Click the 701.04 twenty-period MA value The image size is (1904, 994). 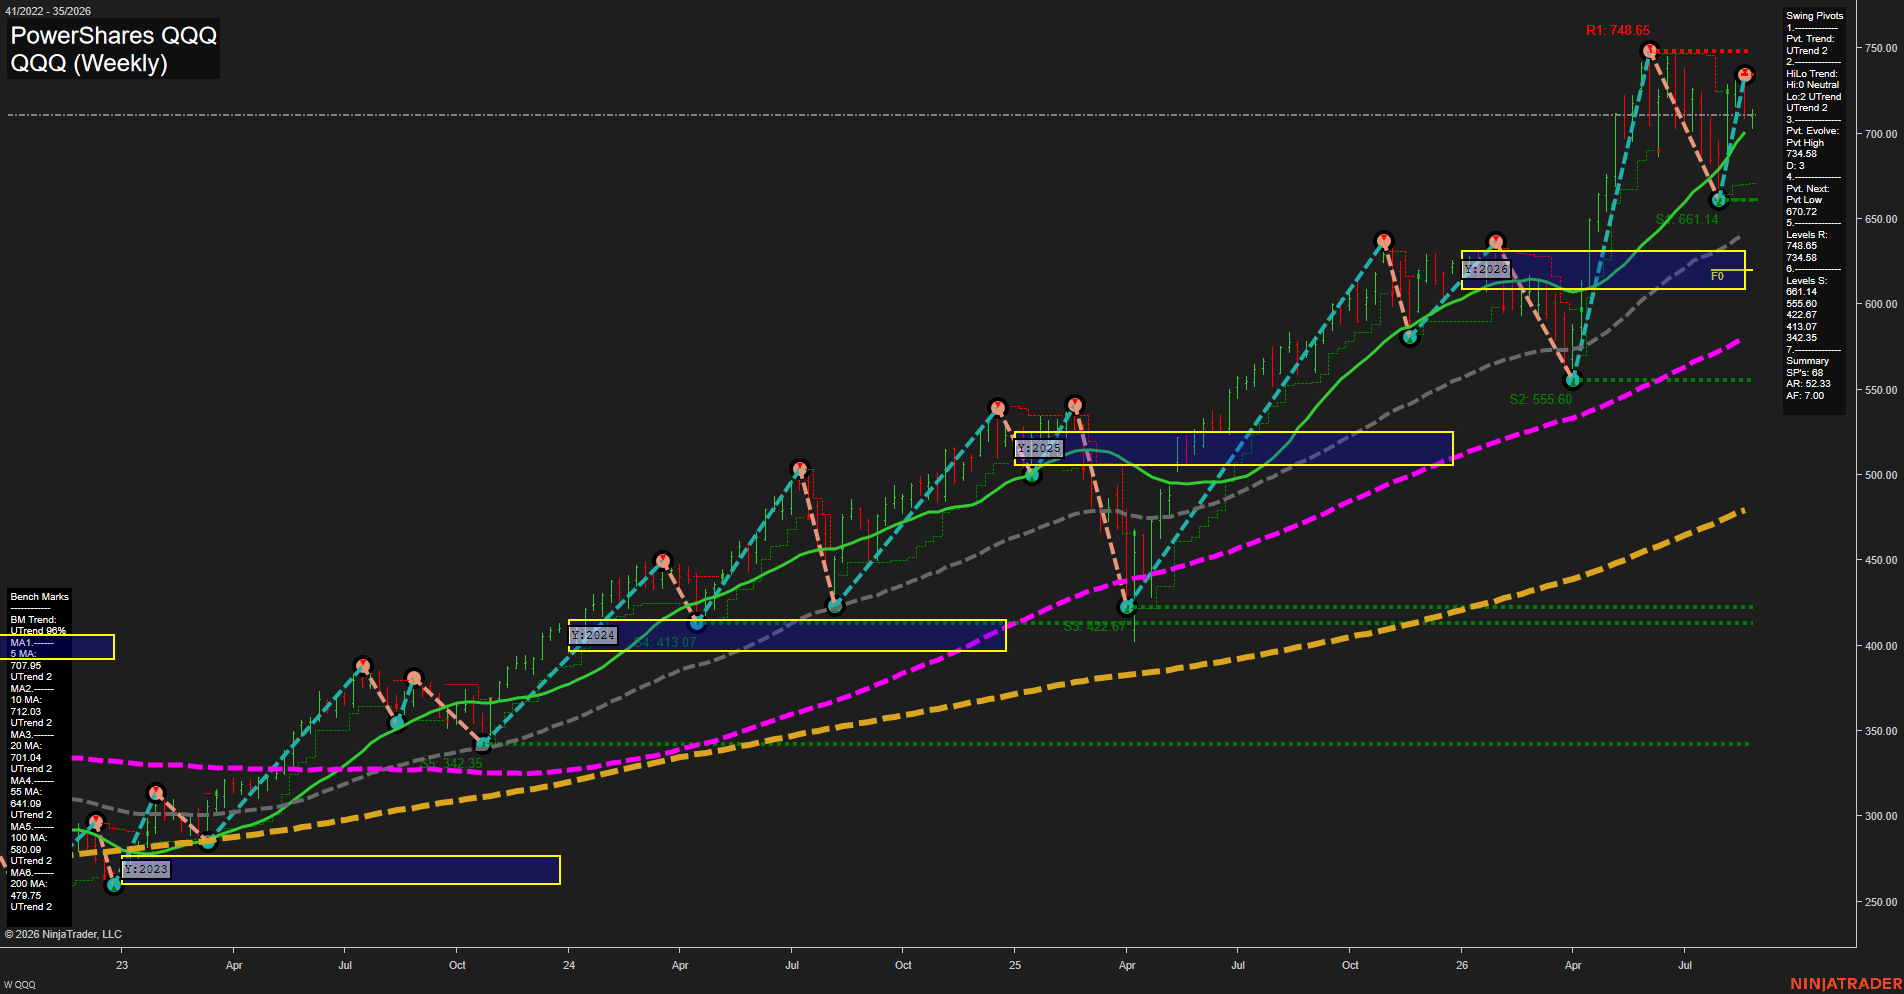coord(26,758)
